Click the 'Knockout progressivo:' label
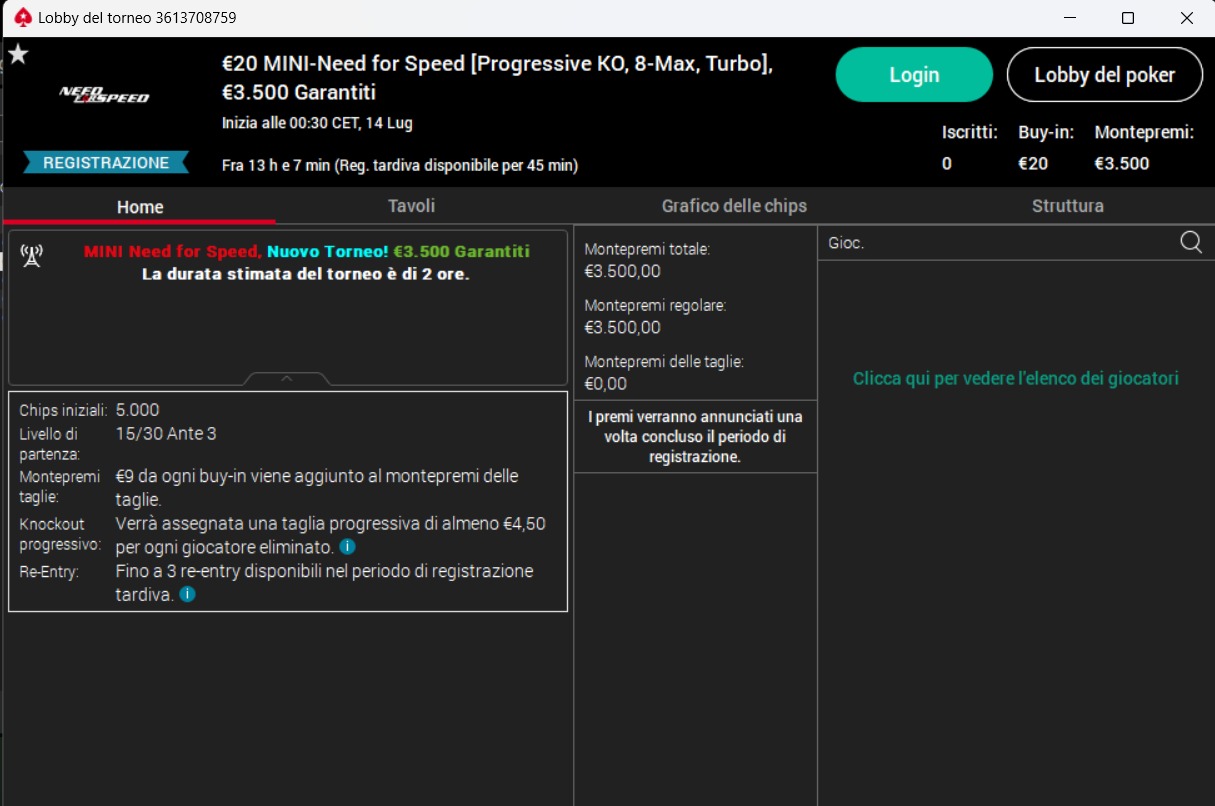This screenshot has height=806, width=1215. (60, 534)
